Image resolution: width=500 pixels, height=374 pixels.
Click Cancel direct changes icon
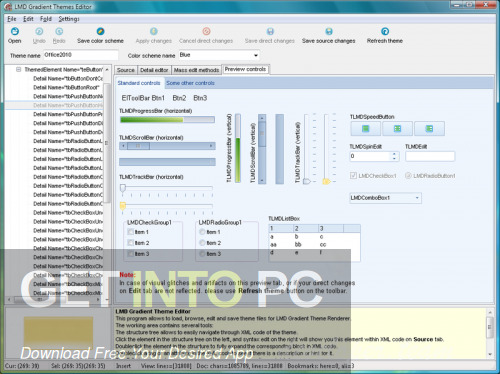[x=206, y=31]
